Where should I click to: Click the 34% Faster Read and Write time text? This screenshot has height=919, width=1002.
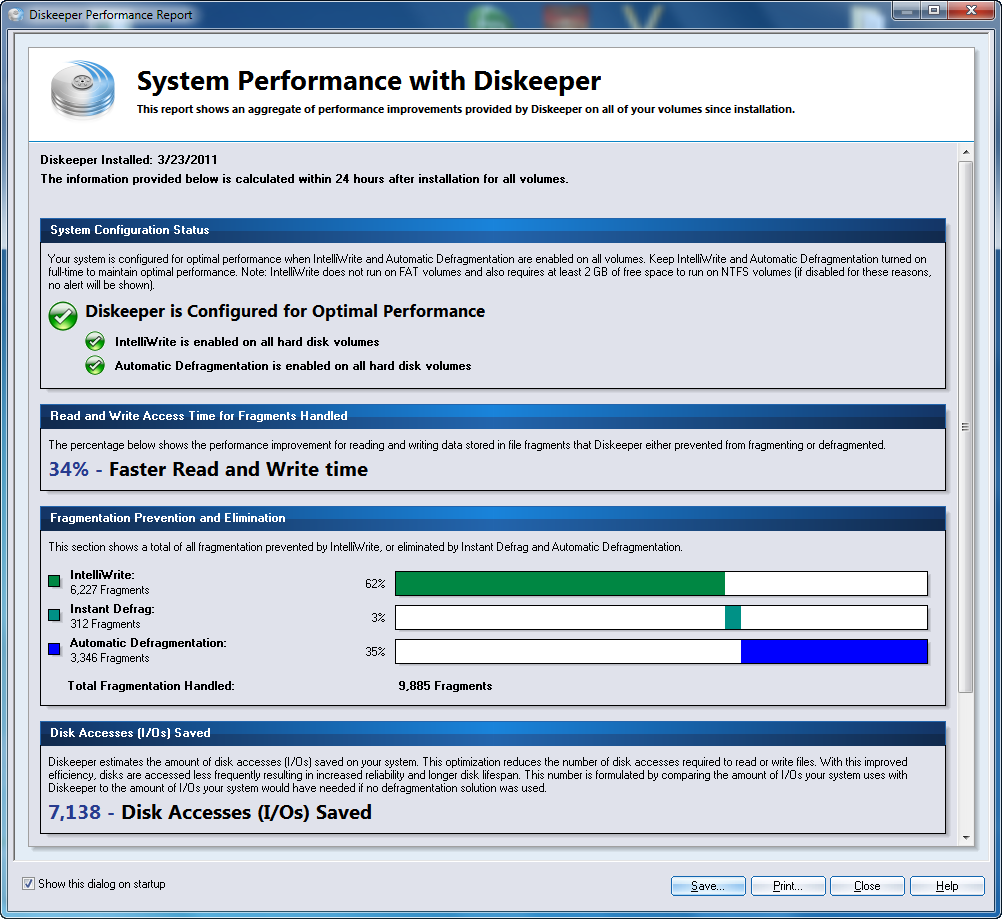click(x=208, y=469)
